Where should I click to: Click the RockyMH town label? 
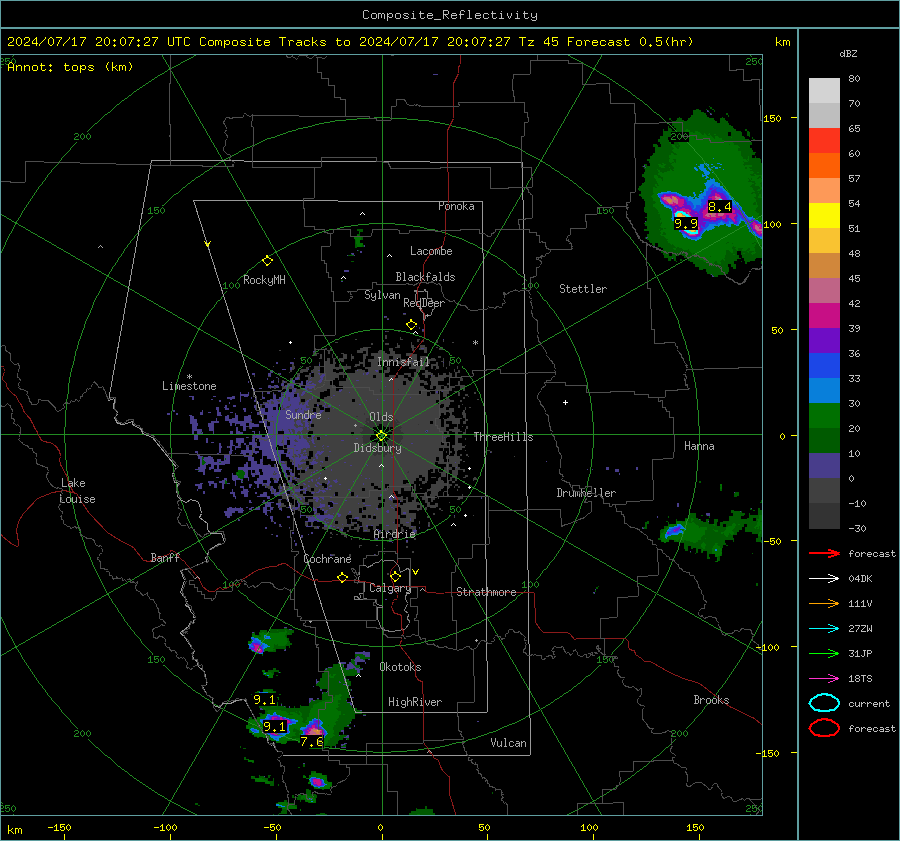[264, 280]
